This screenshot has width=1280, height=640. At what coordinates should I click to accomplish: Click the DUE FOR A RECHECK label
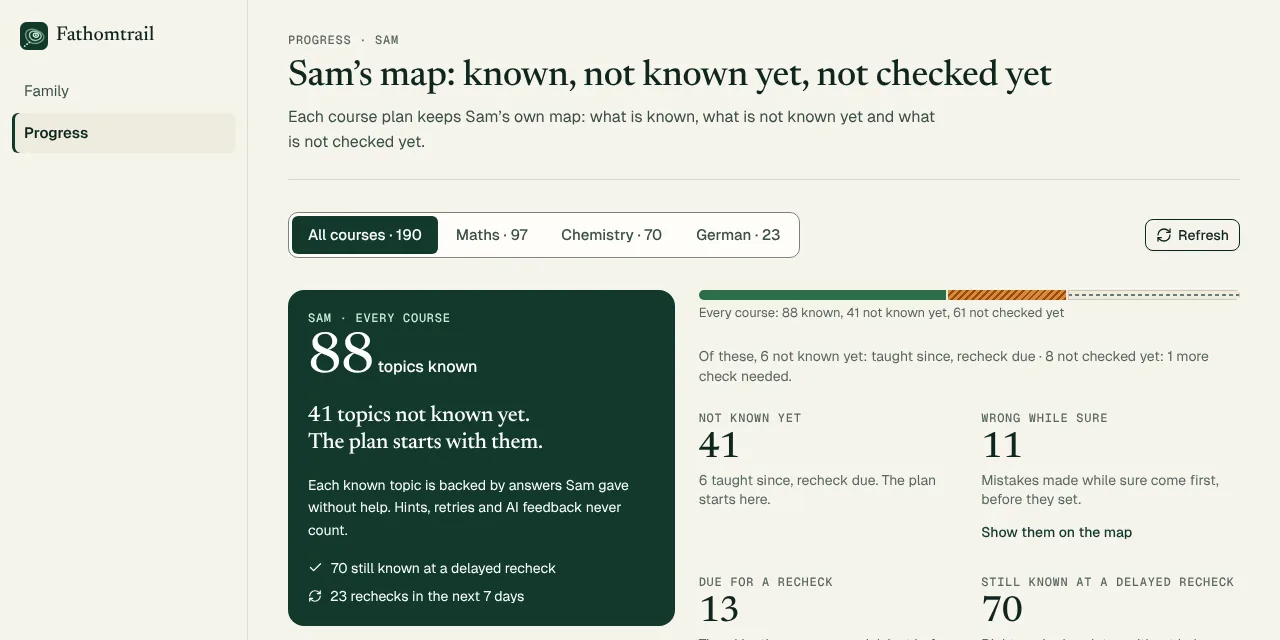point(766,582)
